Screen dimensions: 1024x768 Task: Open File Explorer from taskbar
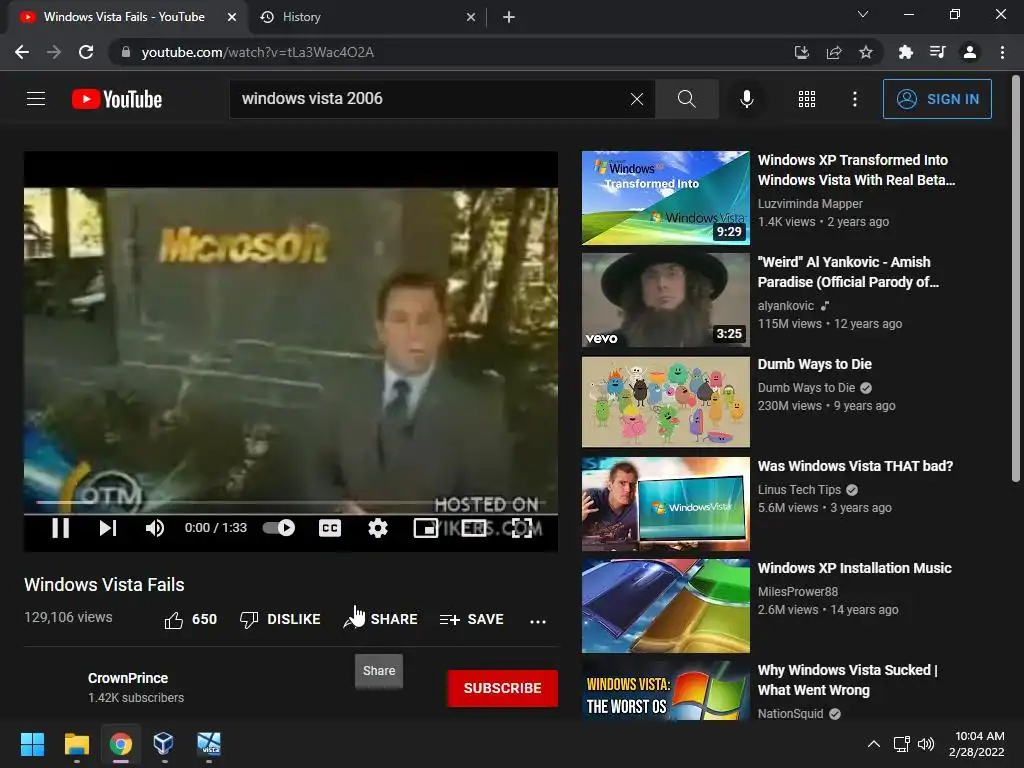(77, 744)
